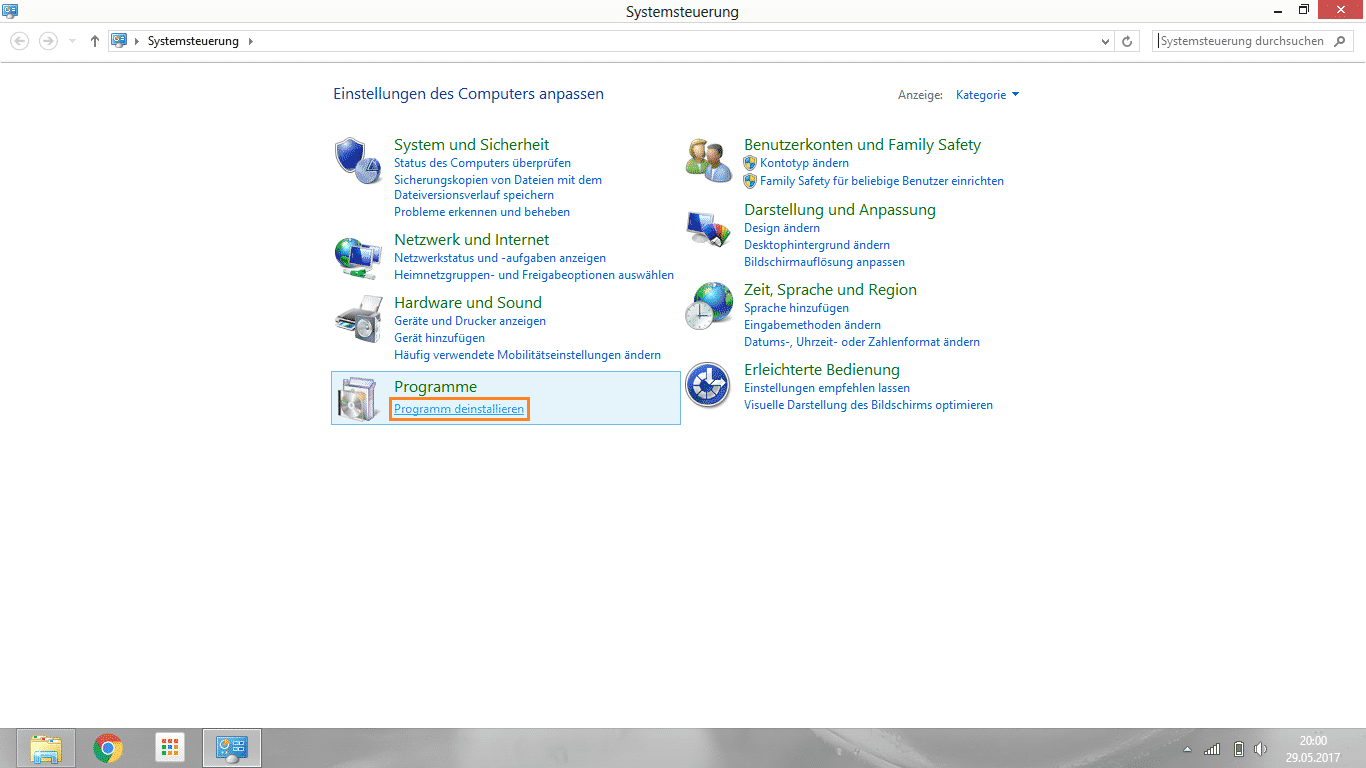Click the up one level arrow
Screen dimensions: 1366x768
tap(95, 41)
